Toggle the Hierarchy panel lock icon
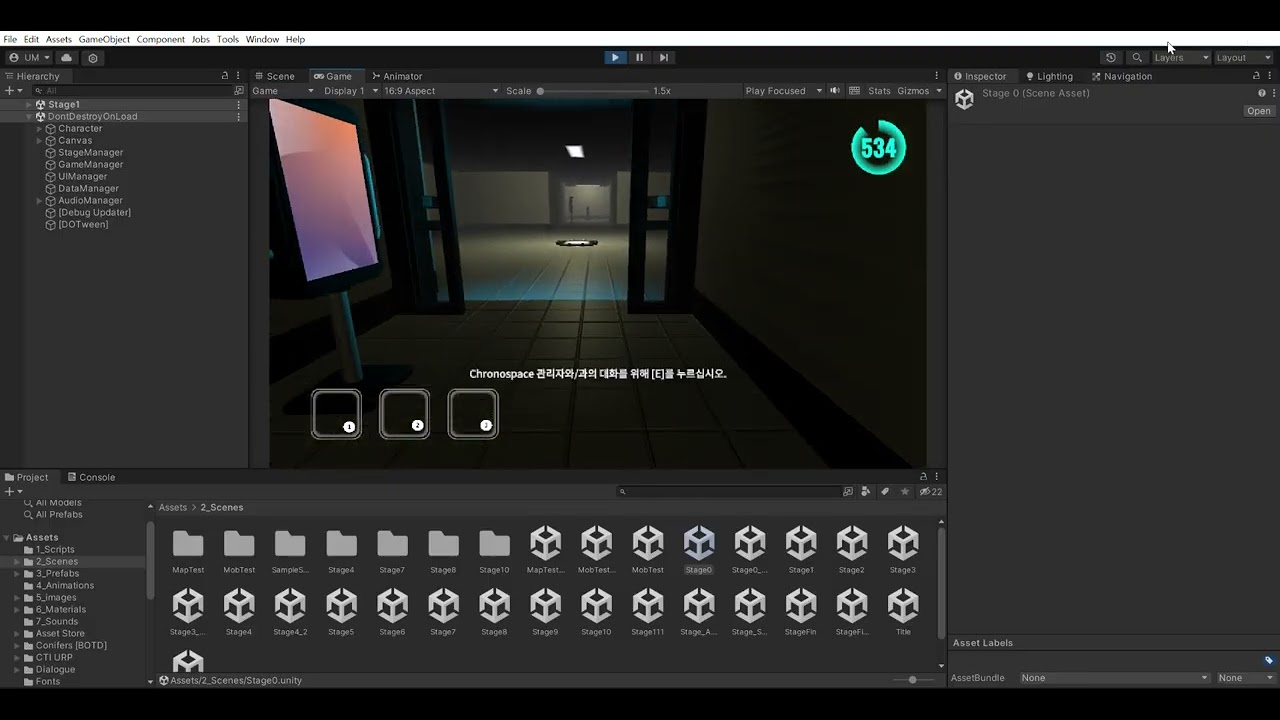 pyautogui.click(x=225, y=76)
